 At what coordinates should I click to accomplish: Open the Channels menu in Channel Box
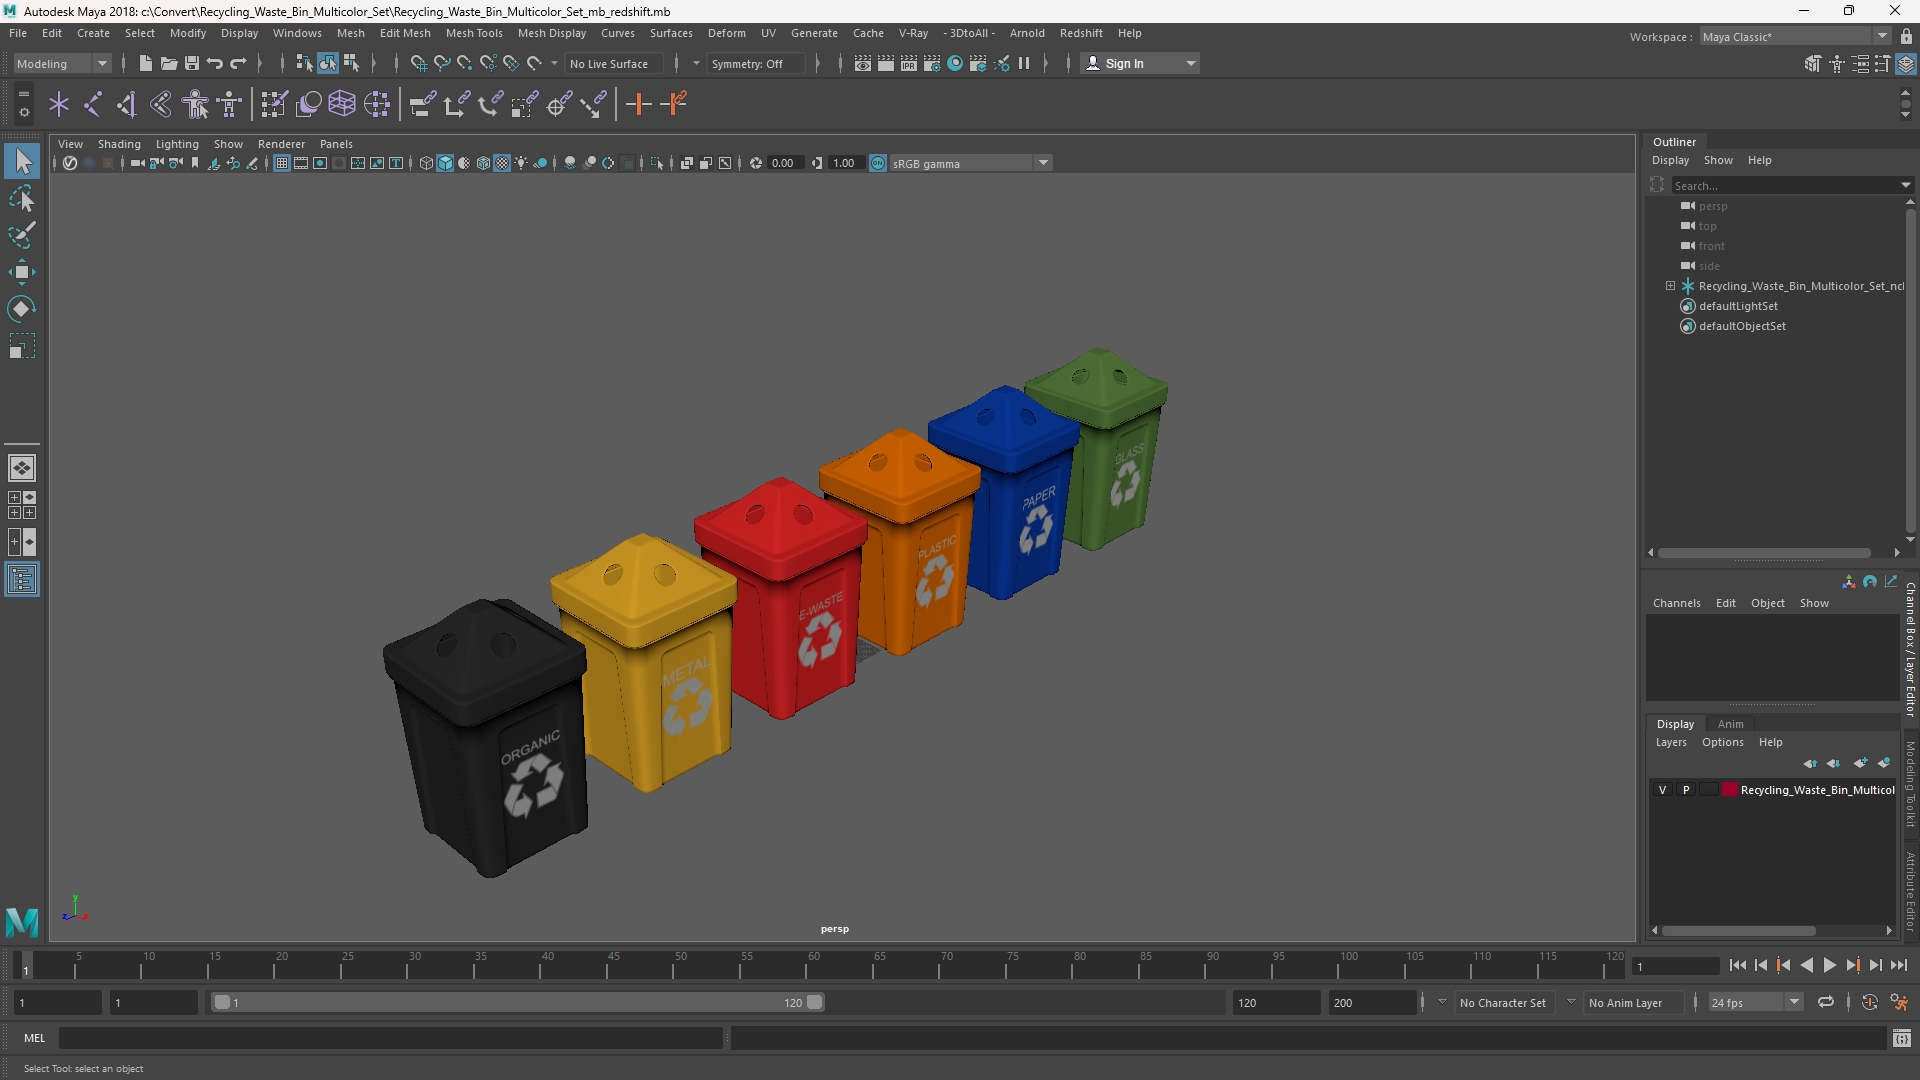[x=1676, y=603]
